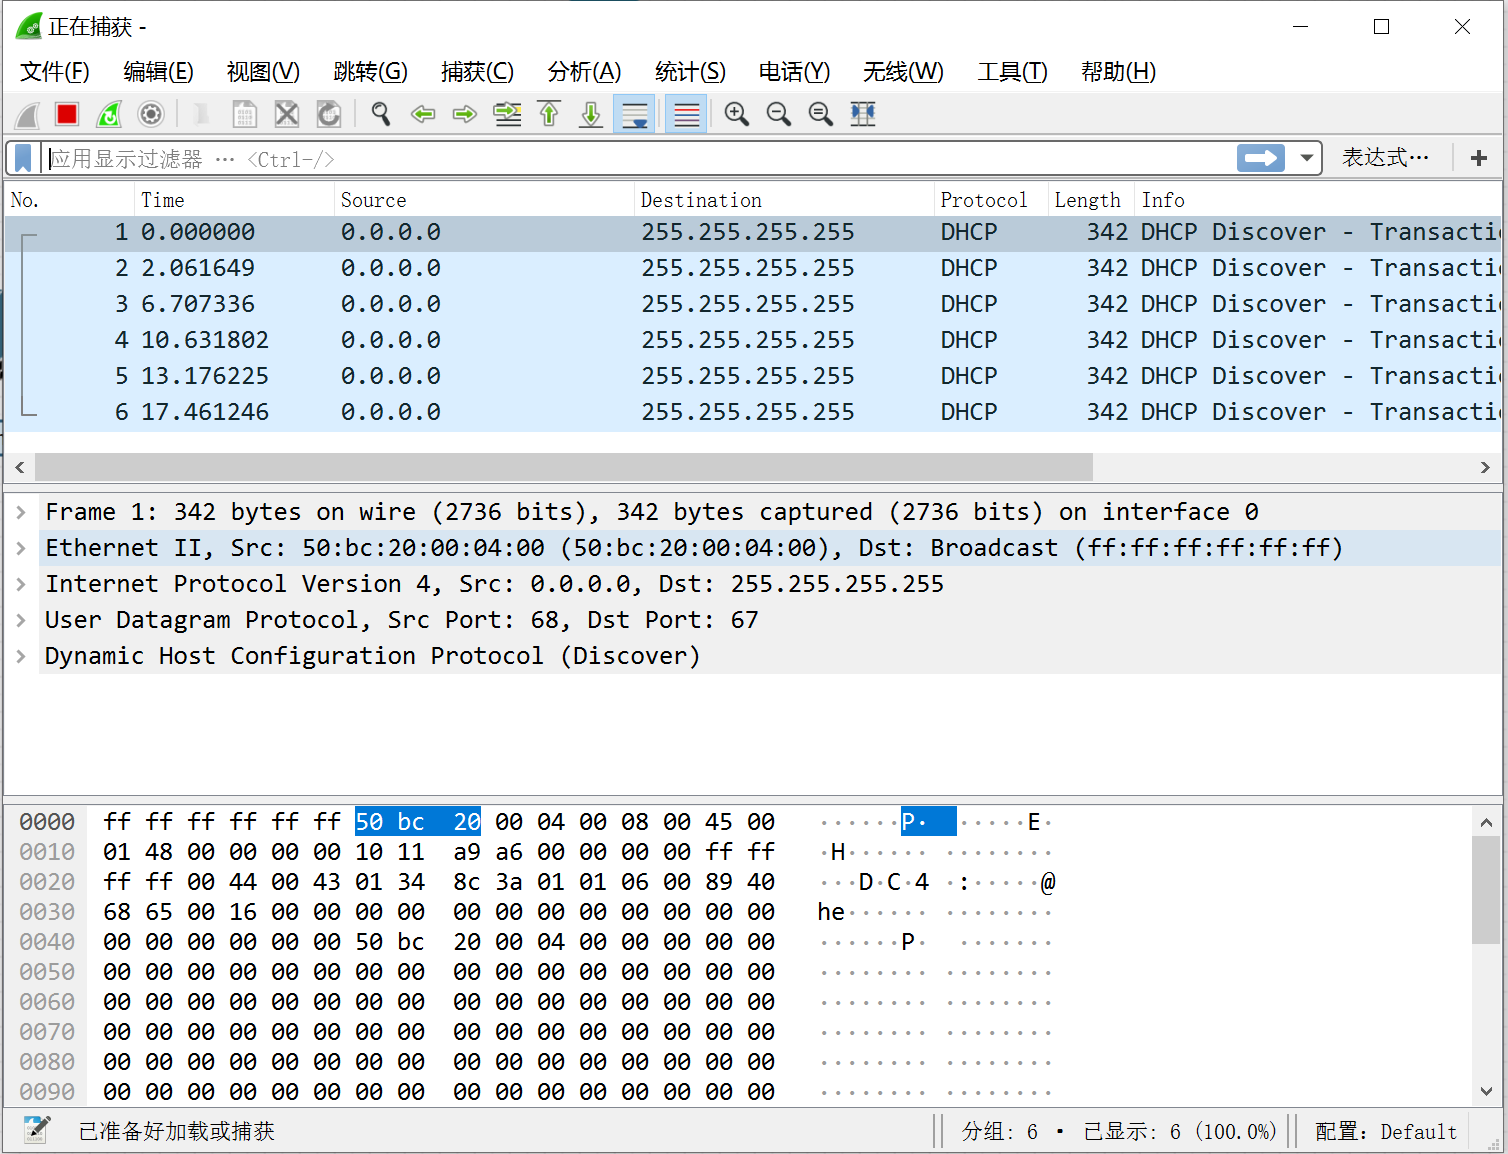Select the packet with time 17.461246
Screen dimensions: 1508x1154
754,412
